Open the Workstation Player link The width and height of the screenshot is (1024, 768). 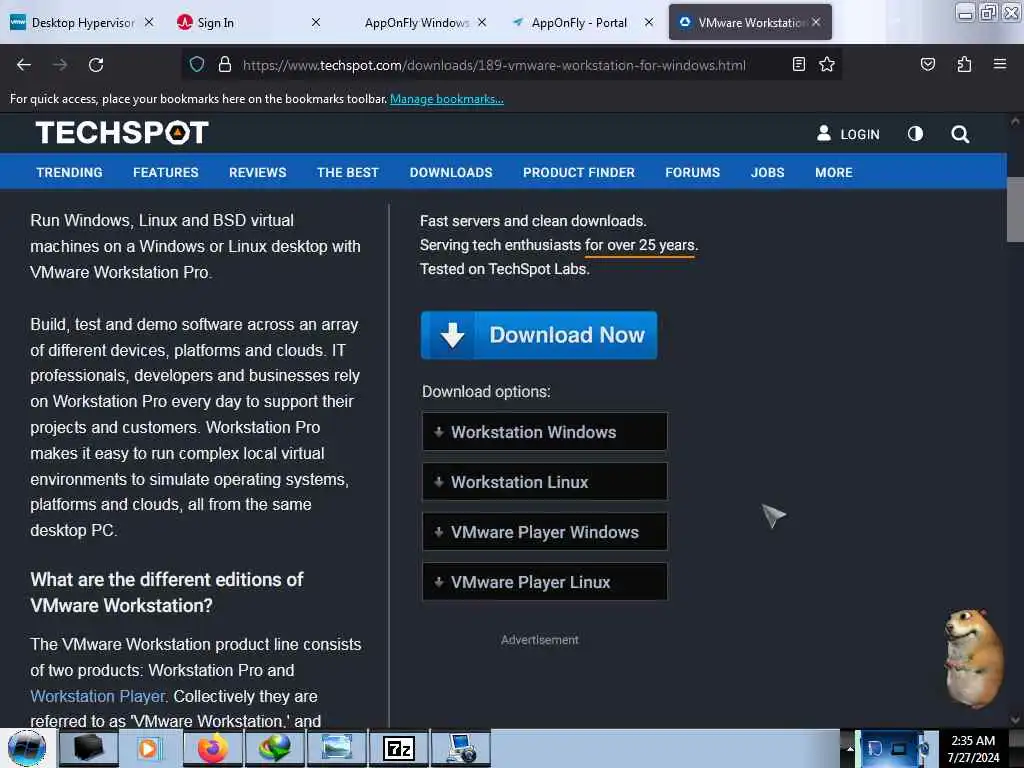click(x=97, y=696)
